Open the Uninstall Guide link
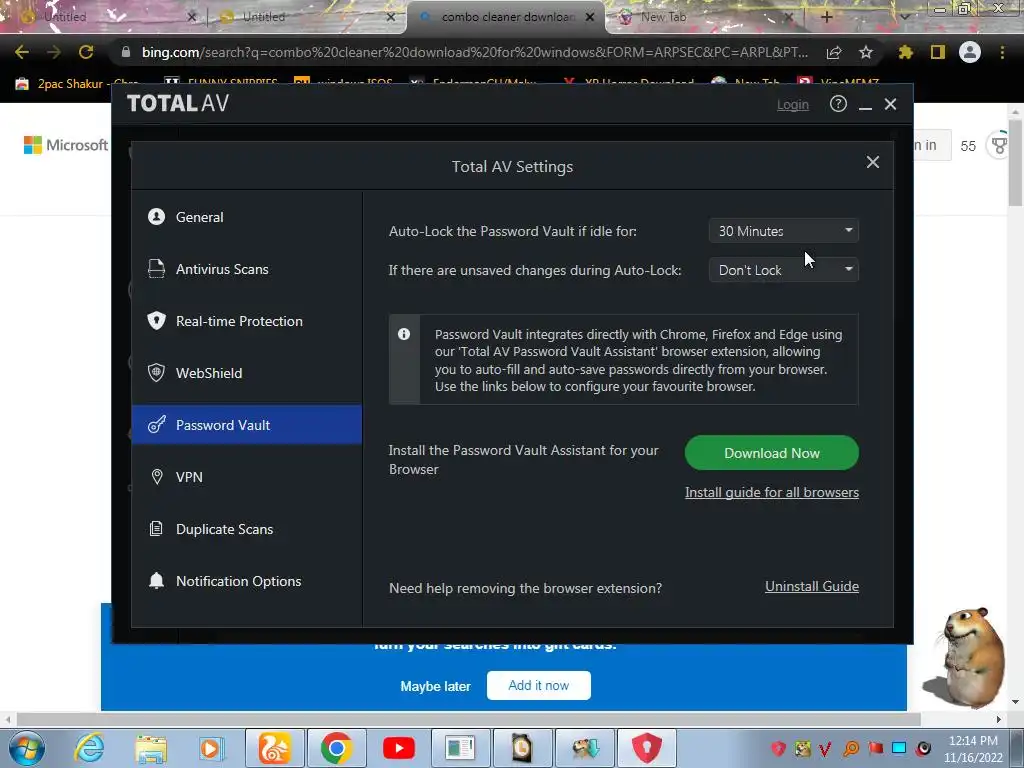 [x=812, y=586]
